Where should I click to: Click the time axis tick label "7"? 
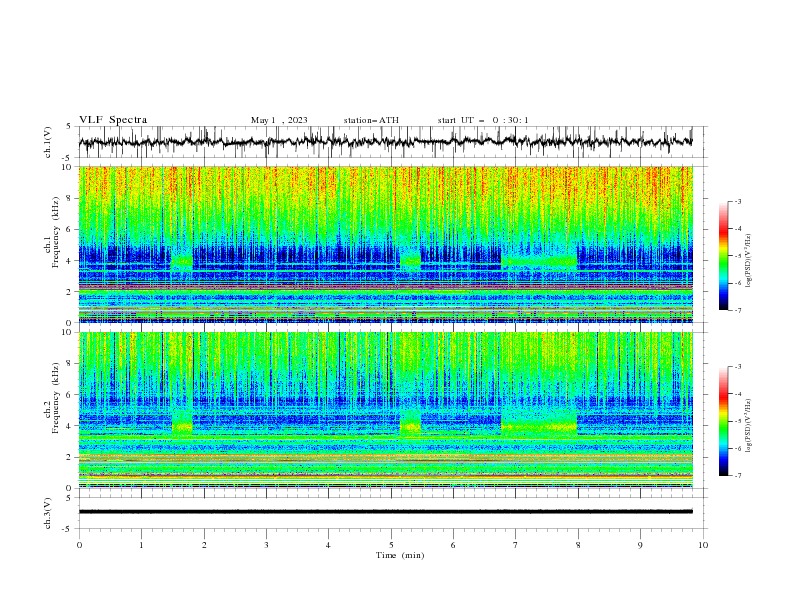[516, 545]
